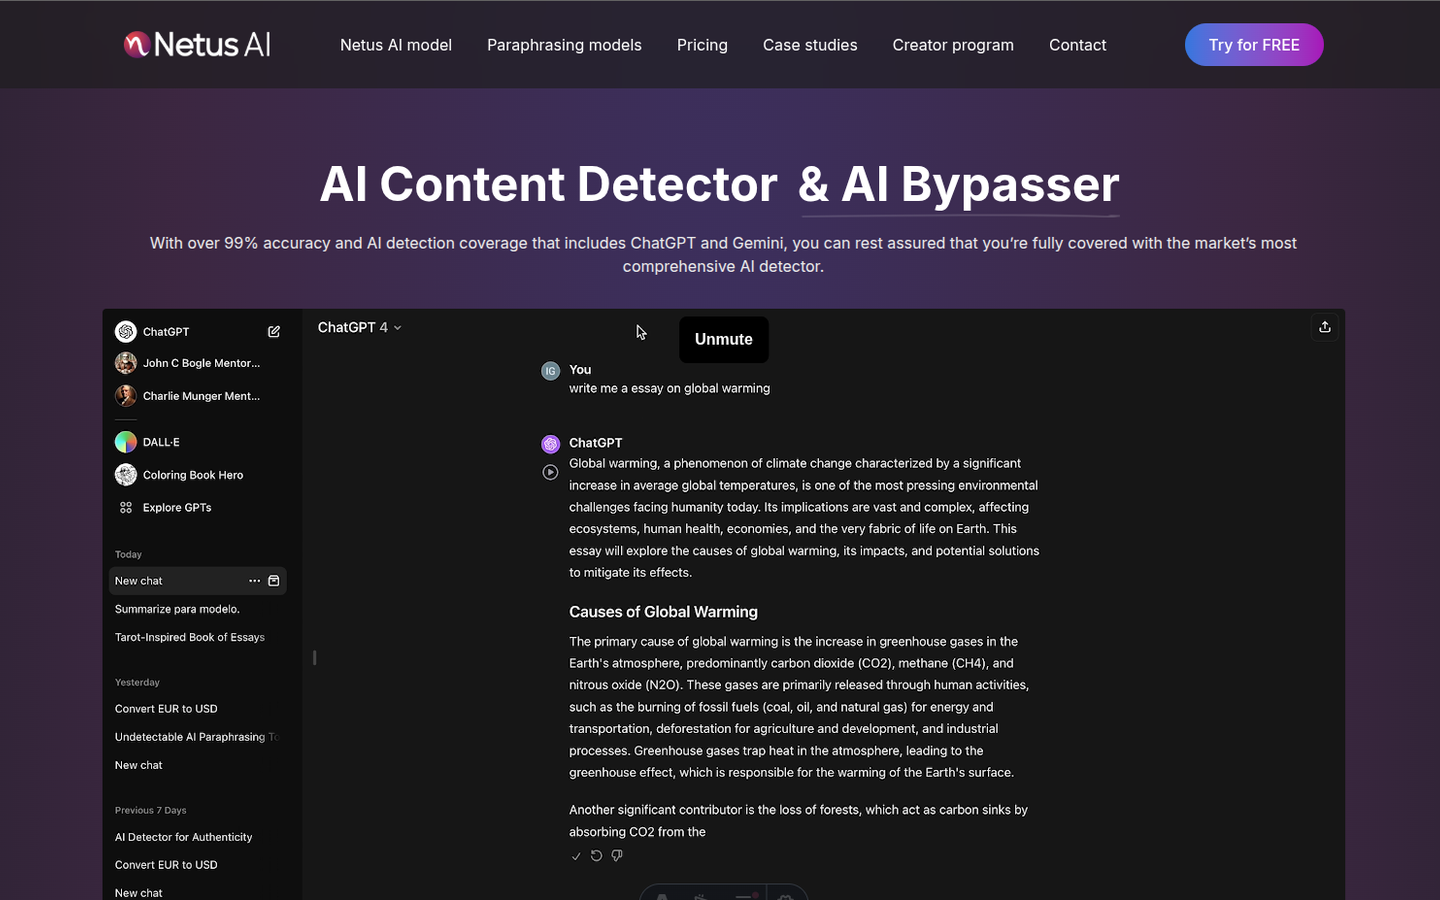Open the 'New chat' under Yesterday
This screenshot has width=1440, height=900.
coord(138,765)
